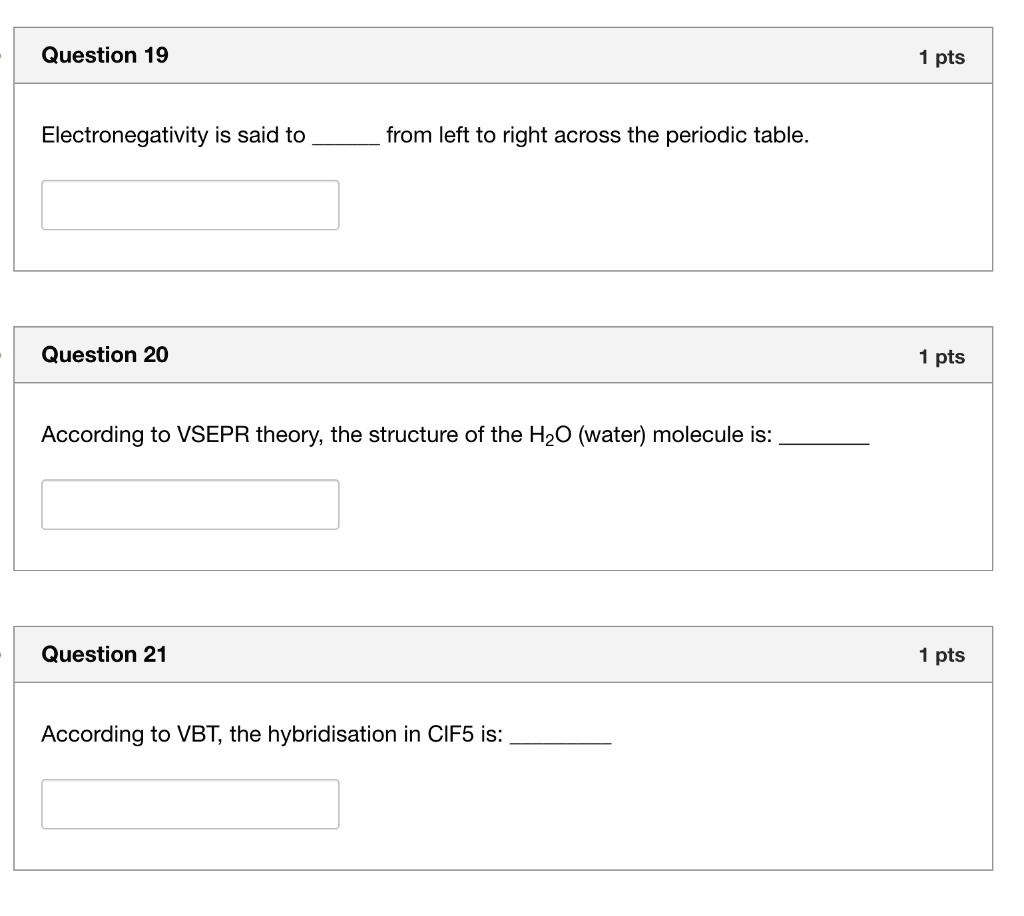
Task: Click the 1 pts label on Question 19
Action: (x=941, y=57)
